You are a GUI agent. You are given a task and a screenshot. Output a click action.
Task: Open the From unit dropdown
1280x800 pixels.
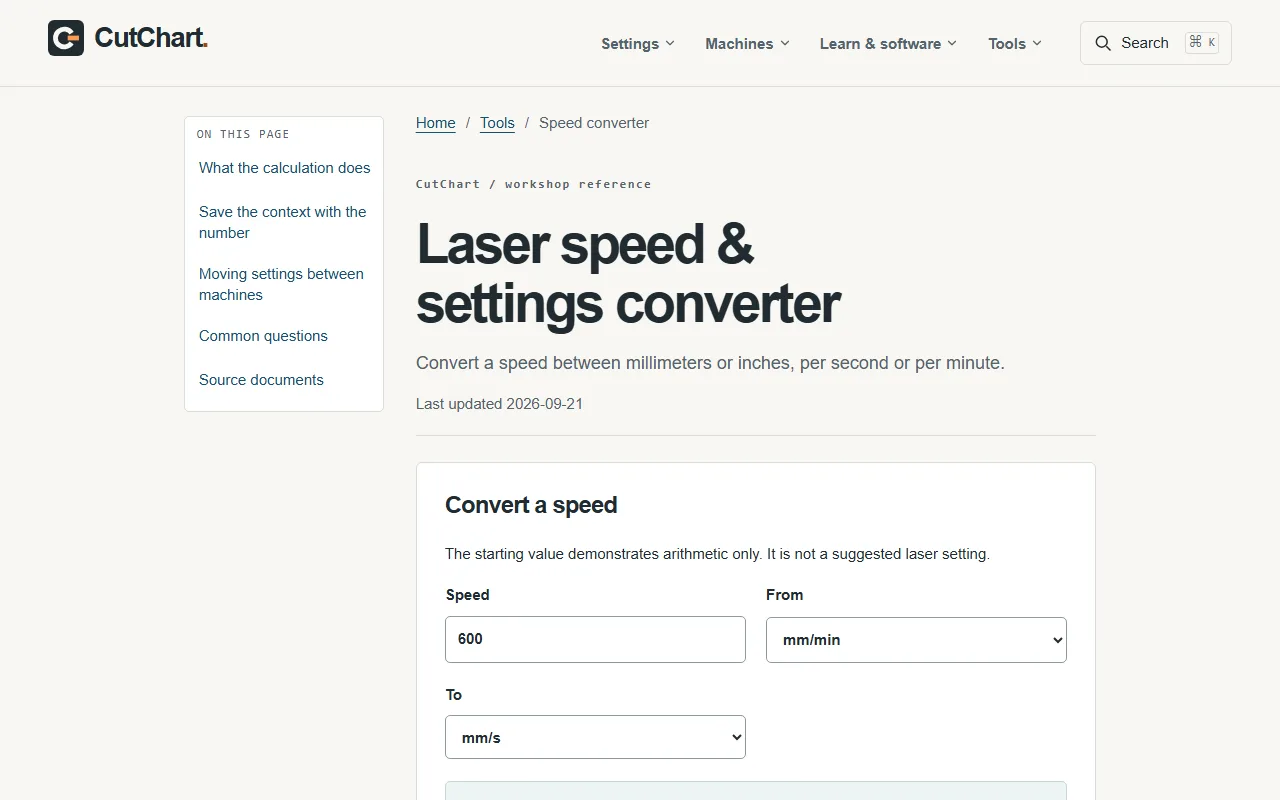click(x=916, y=639)
